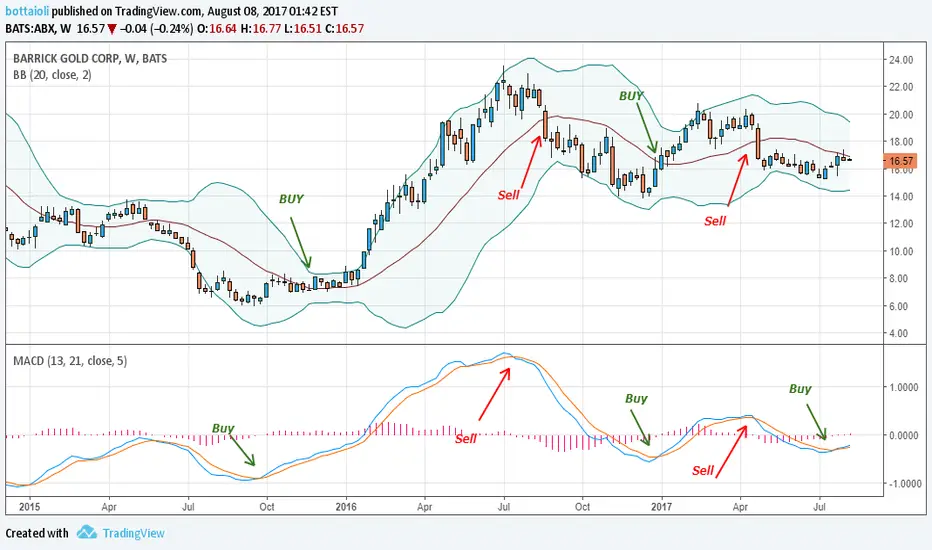The height and width of the screenshot is (550, 932).
Task: Click the 1.0000 MACD axis label
Action: click(905, 387)
